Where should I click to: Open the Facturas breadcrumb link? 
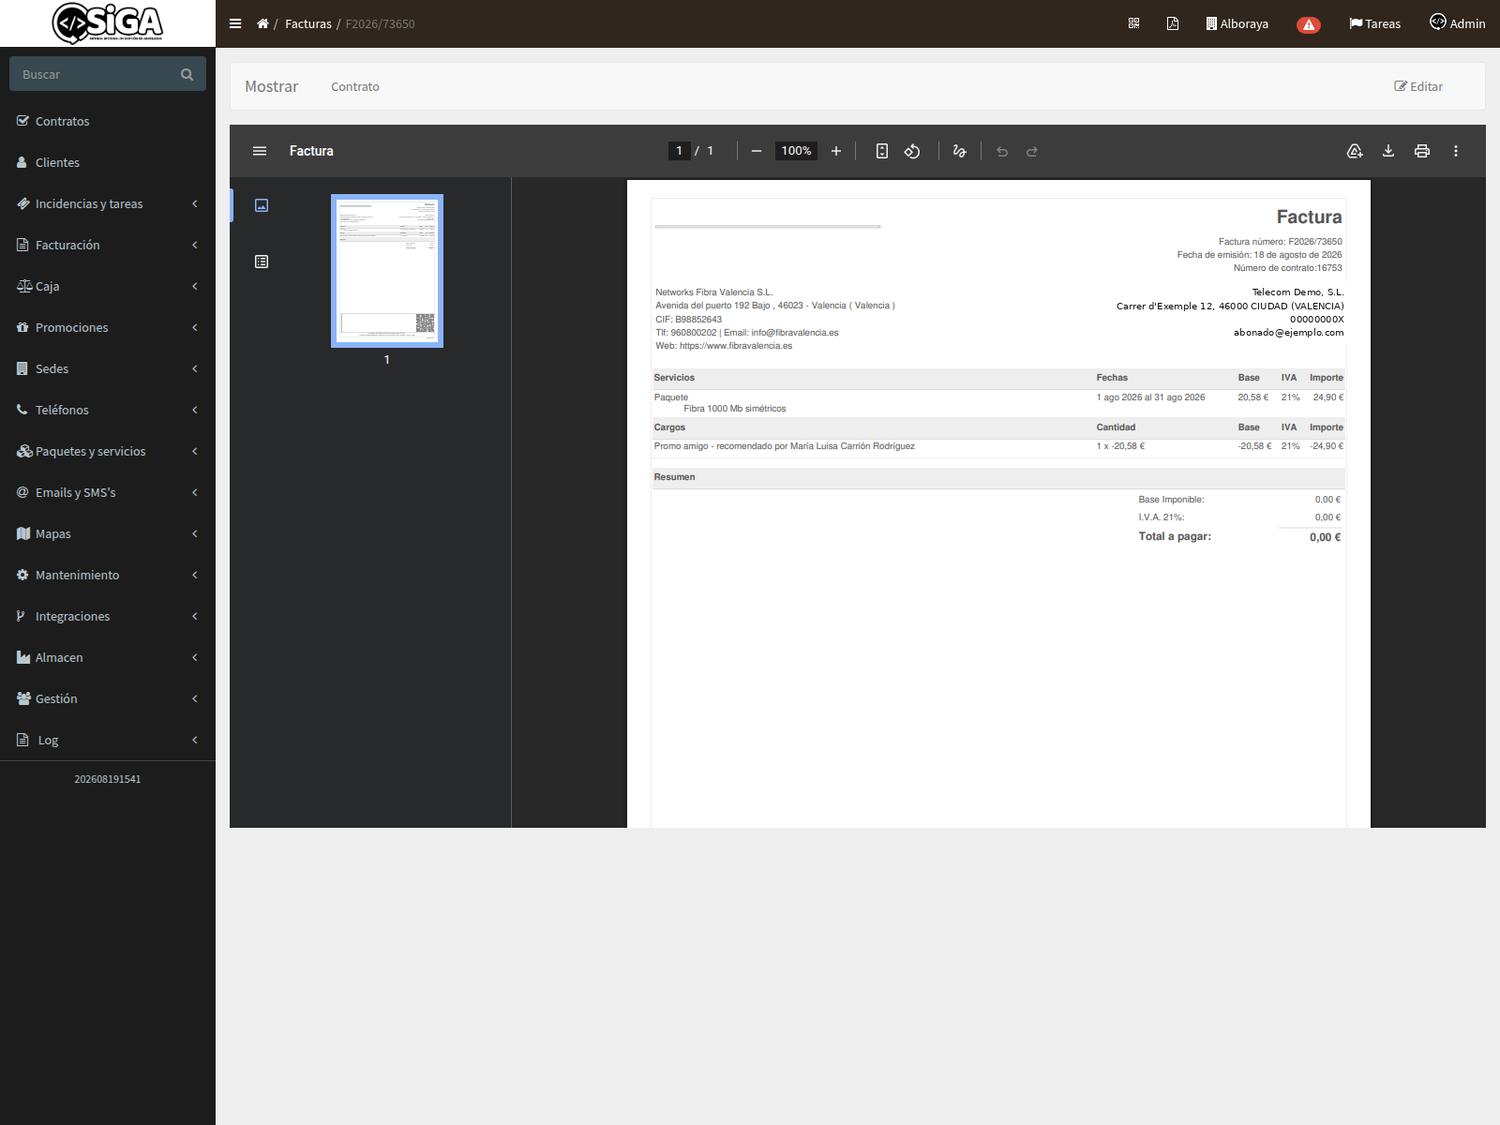tap(308, 24)
